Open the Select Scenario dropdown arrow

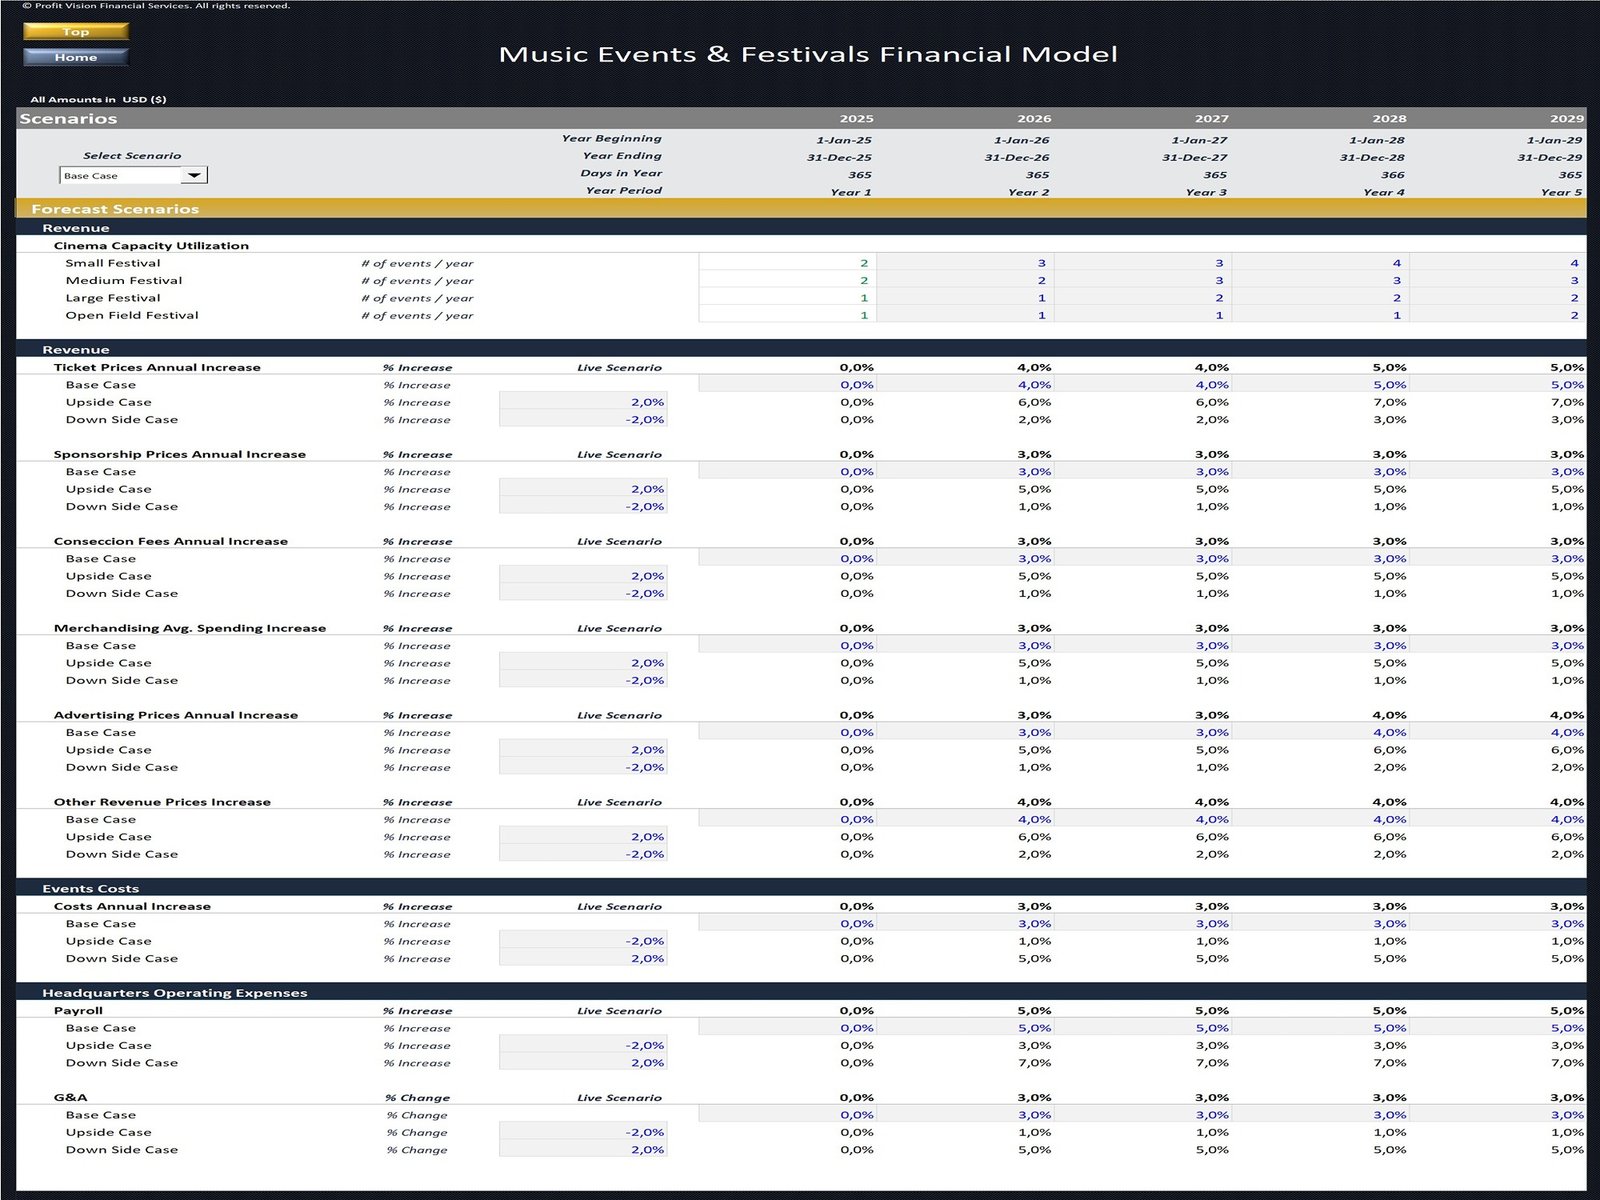pyautogui.click(x=194, y=176)
